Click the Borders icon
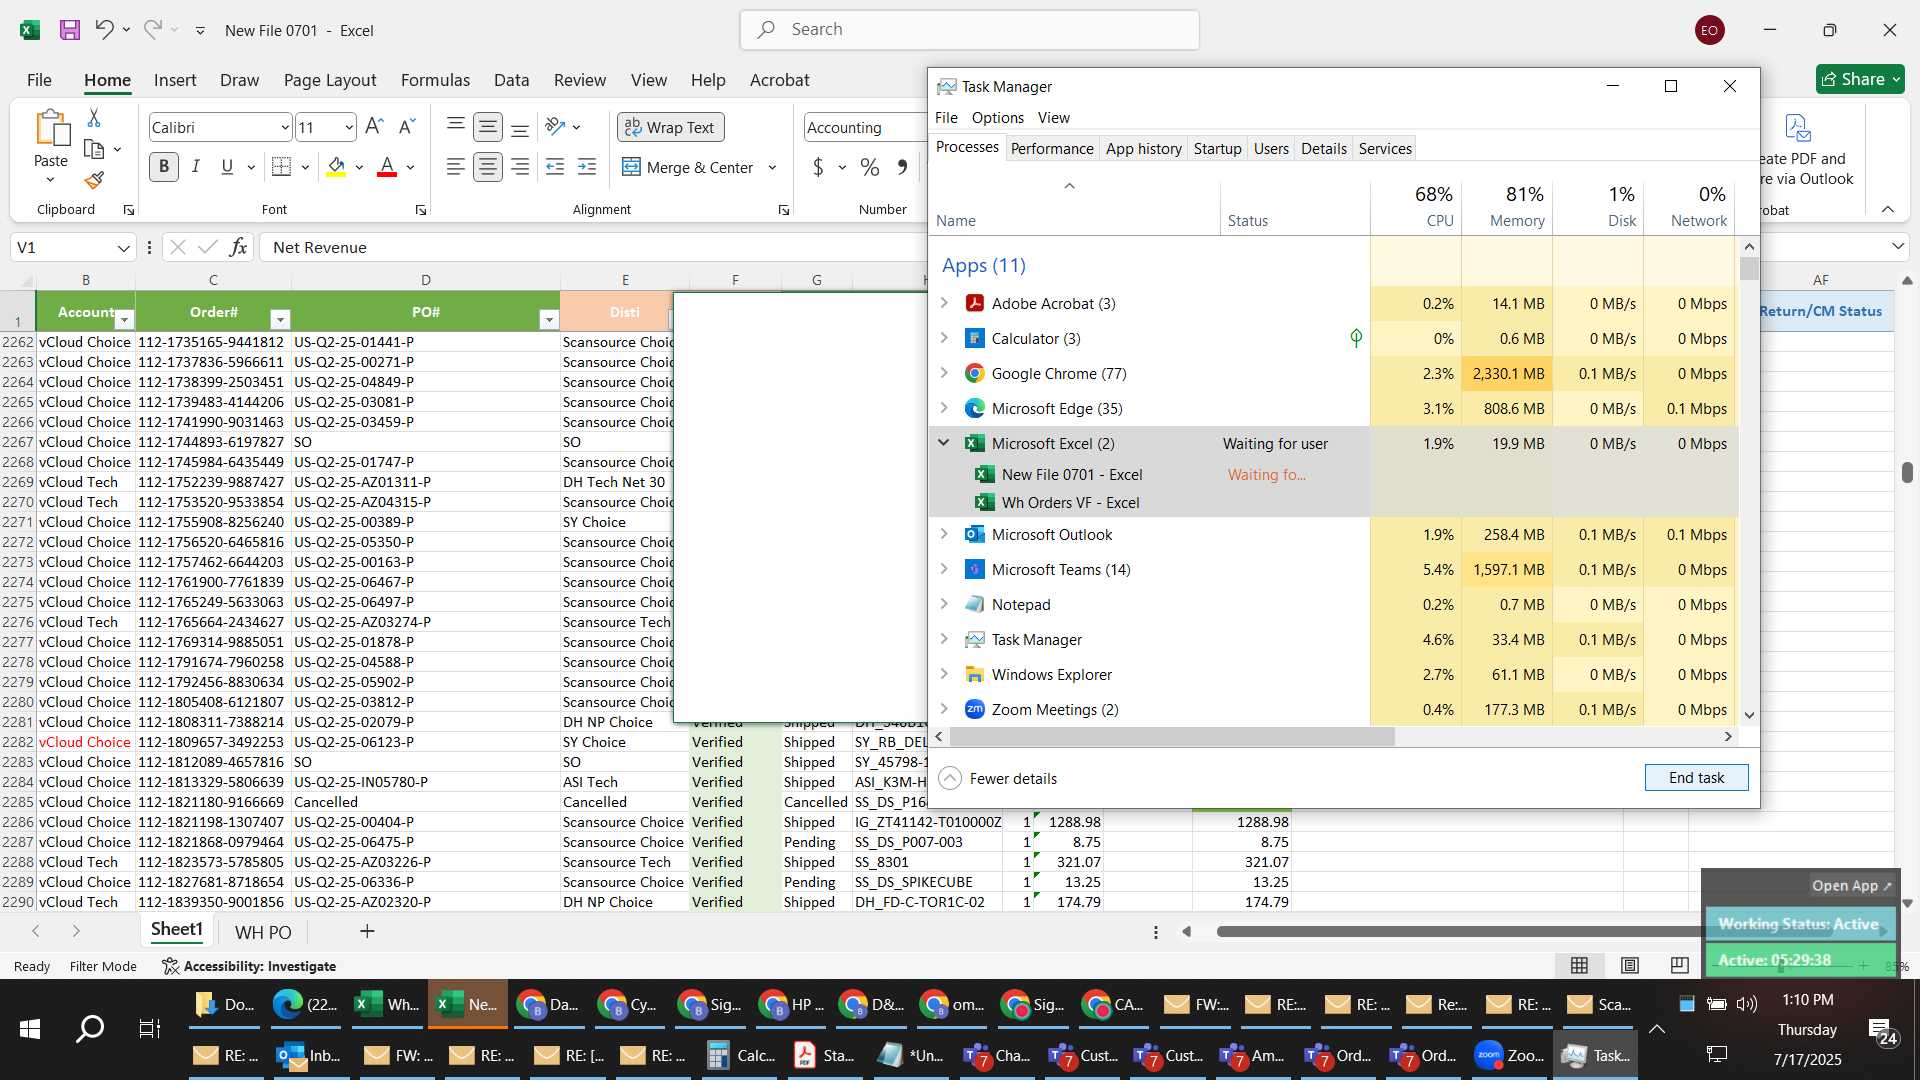This screenshot has height=1080, width=1920. (282, 167)
